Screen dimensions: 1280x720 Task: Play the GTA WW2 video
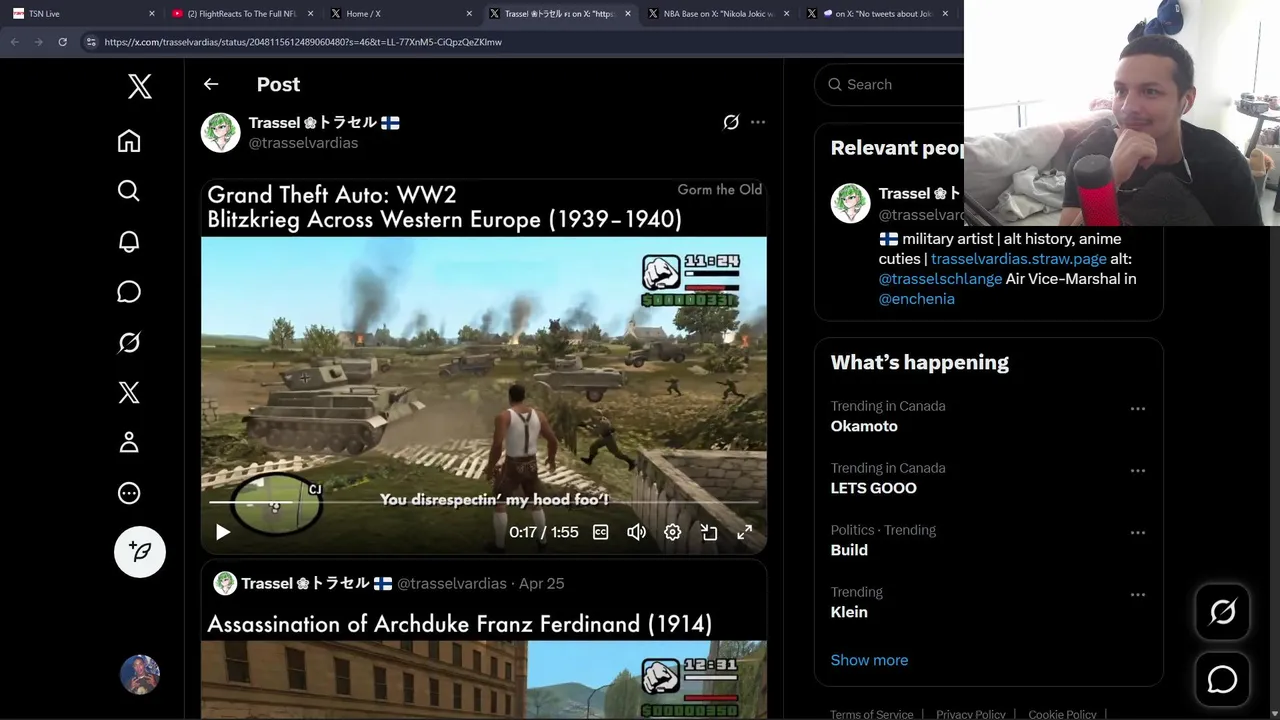tap(223, 533)
